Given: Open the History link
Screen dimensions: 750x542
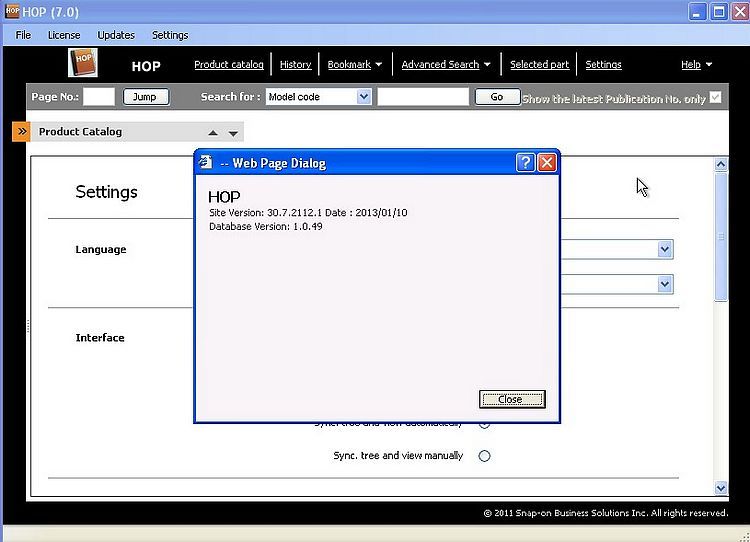Looking at the screenshot, I should click(295, 65).
